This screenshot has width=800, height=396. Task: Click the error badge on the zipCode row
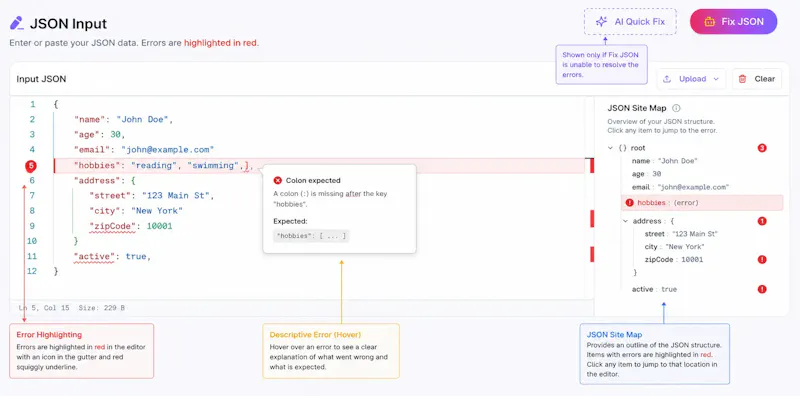(762, 259)
